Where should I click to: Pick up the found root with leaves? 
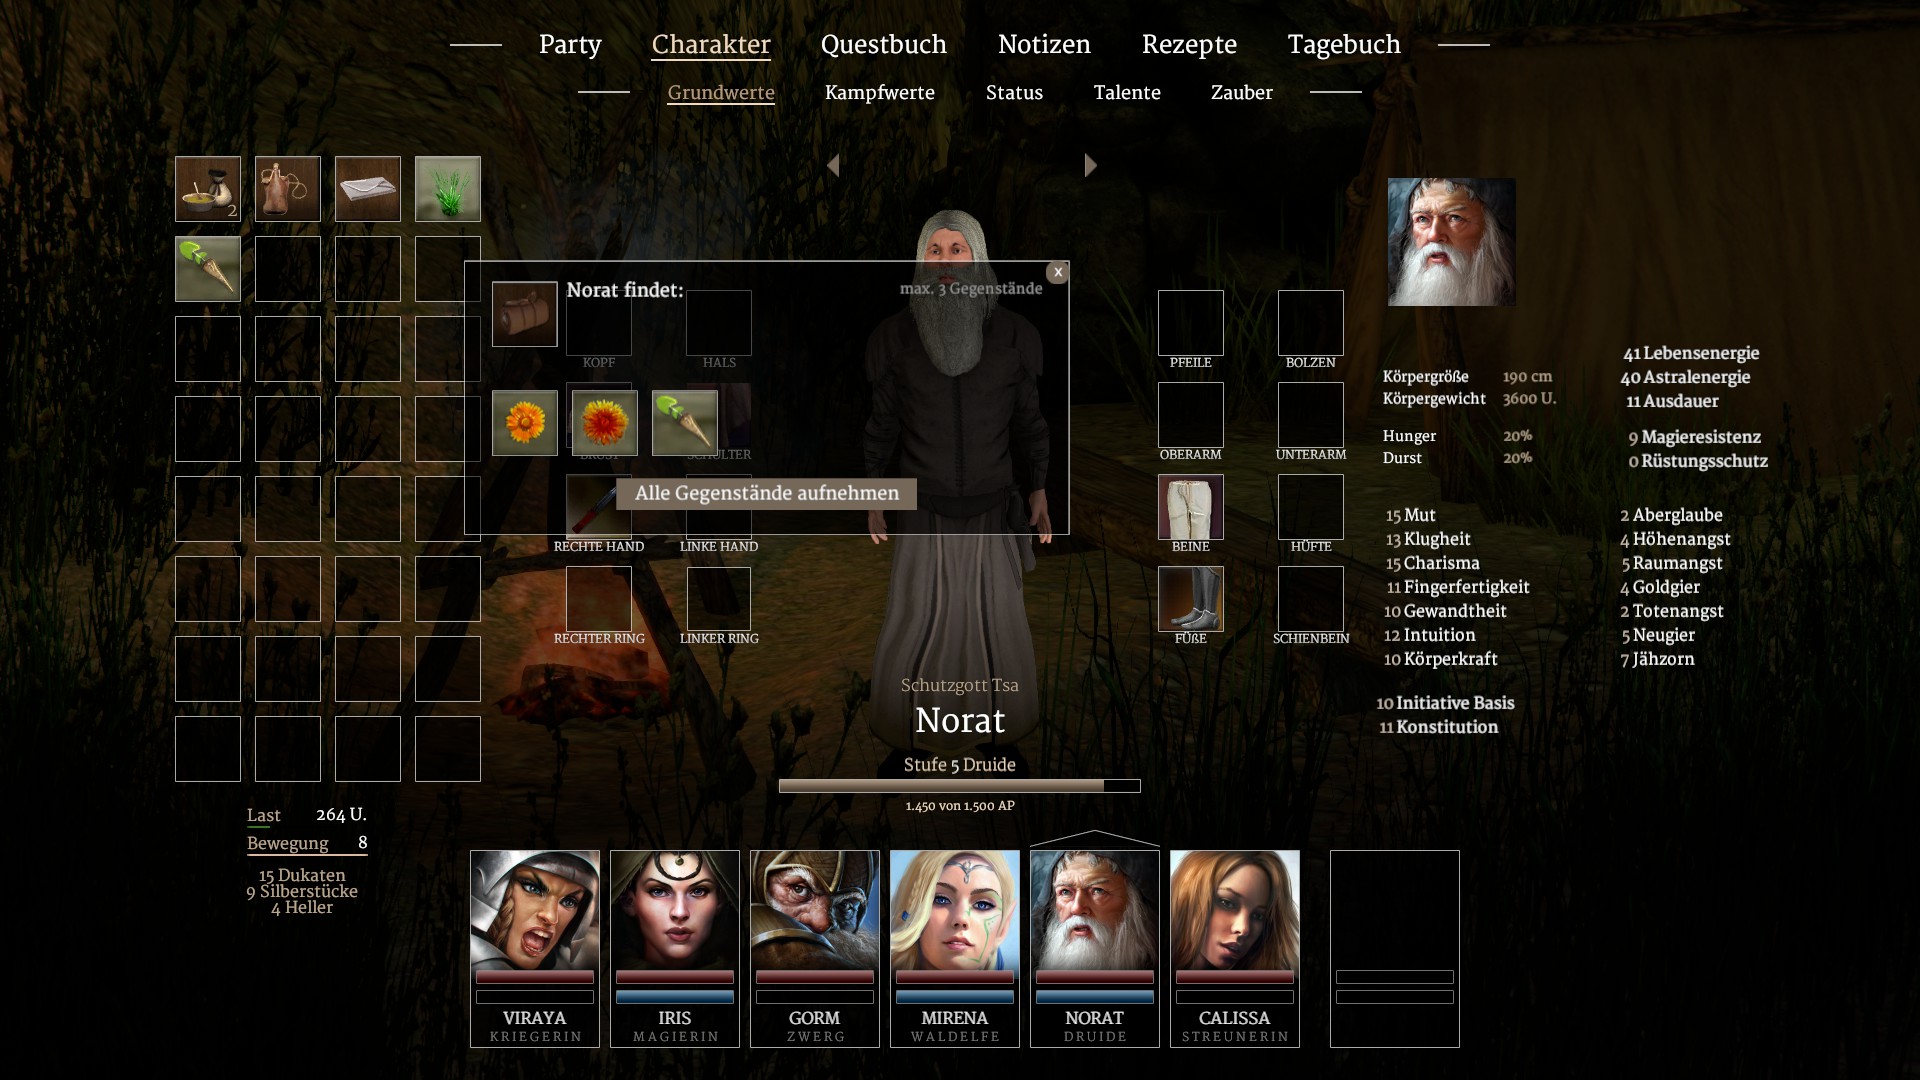click(x=685, y=423)
